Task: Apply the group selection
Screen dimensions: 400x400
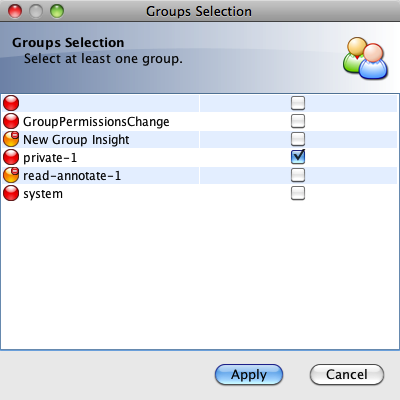Action: 249,374
